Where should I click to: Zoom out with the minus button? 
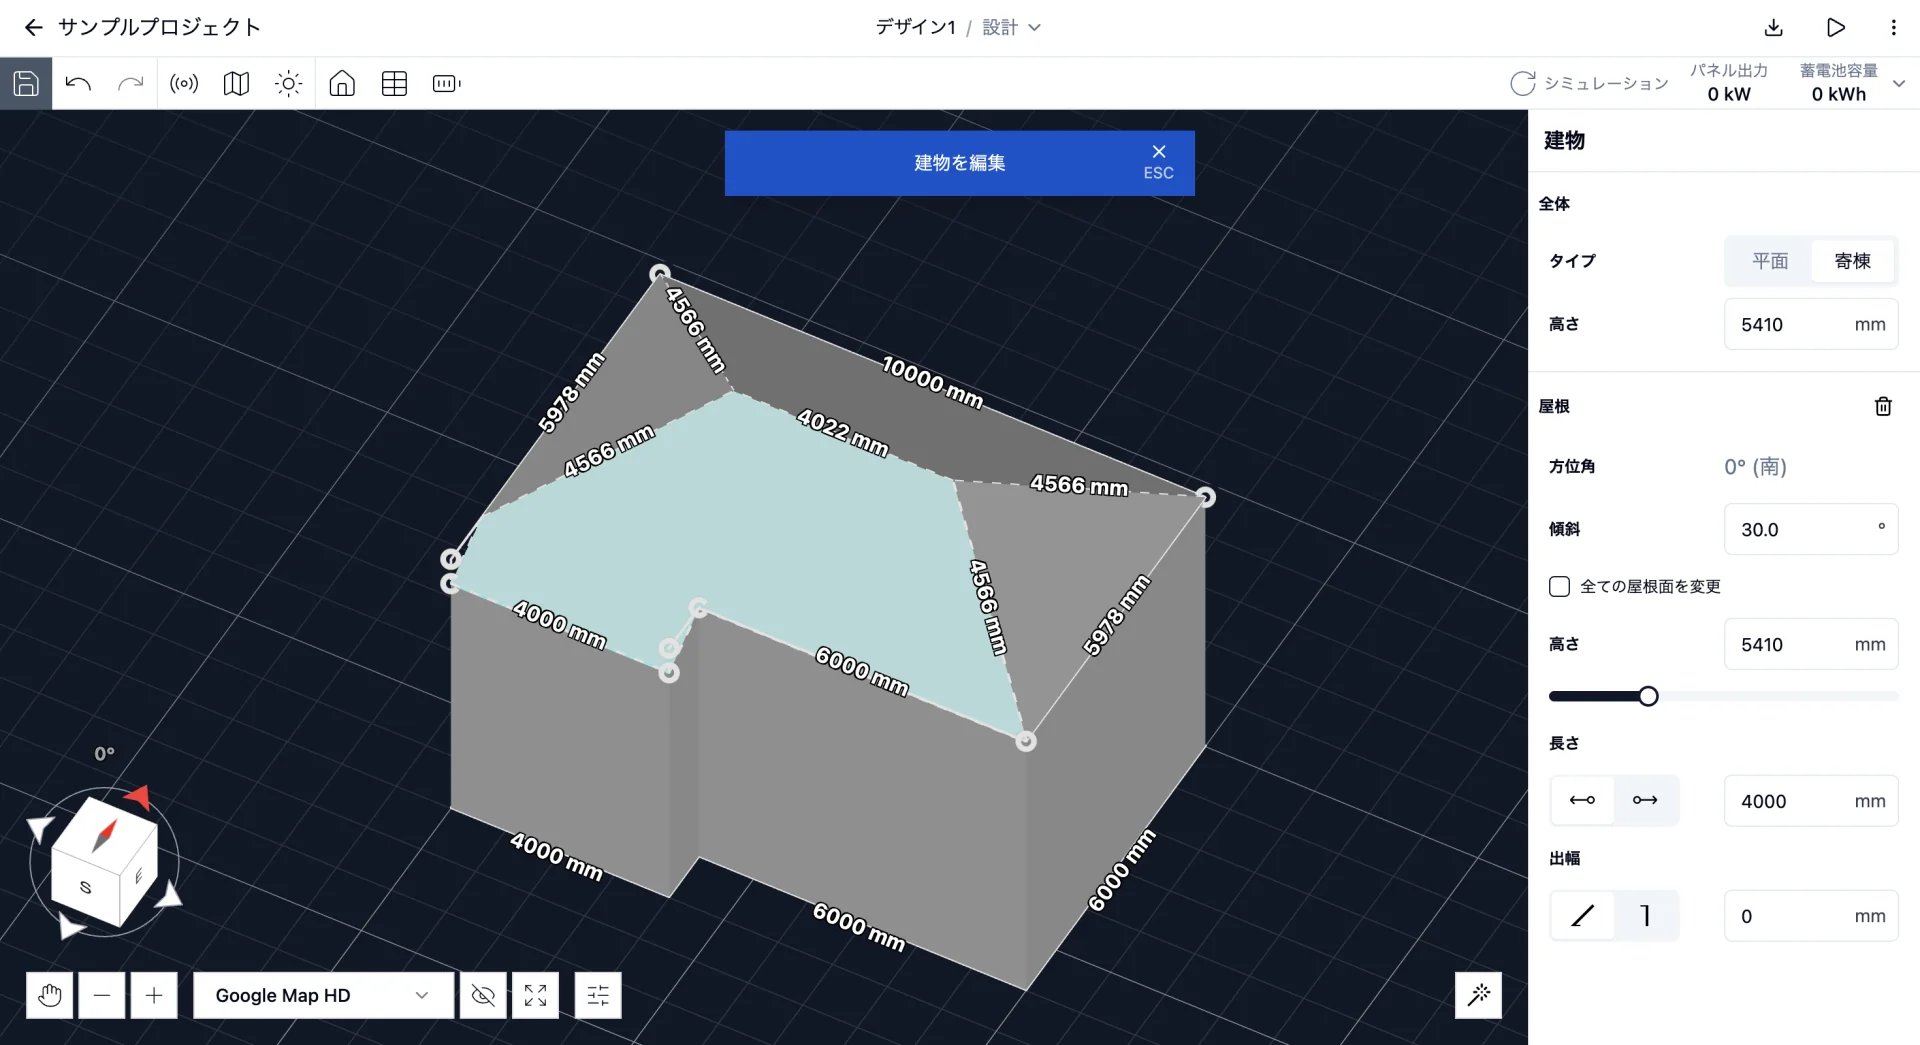click(102, 995)
